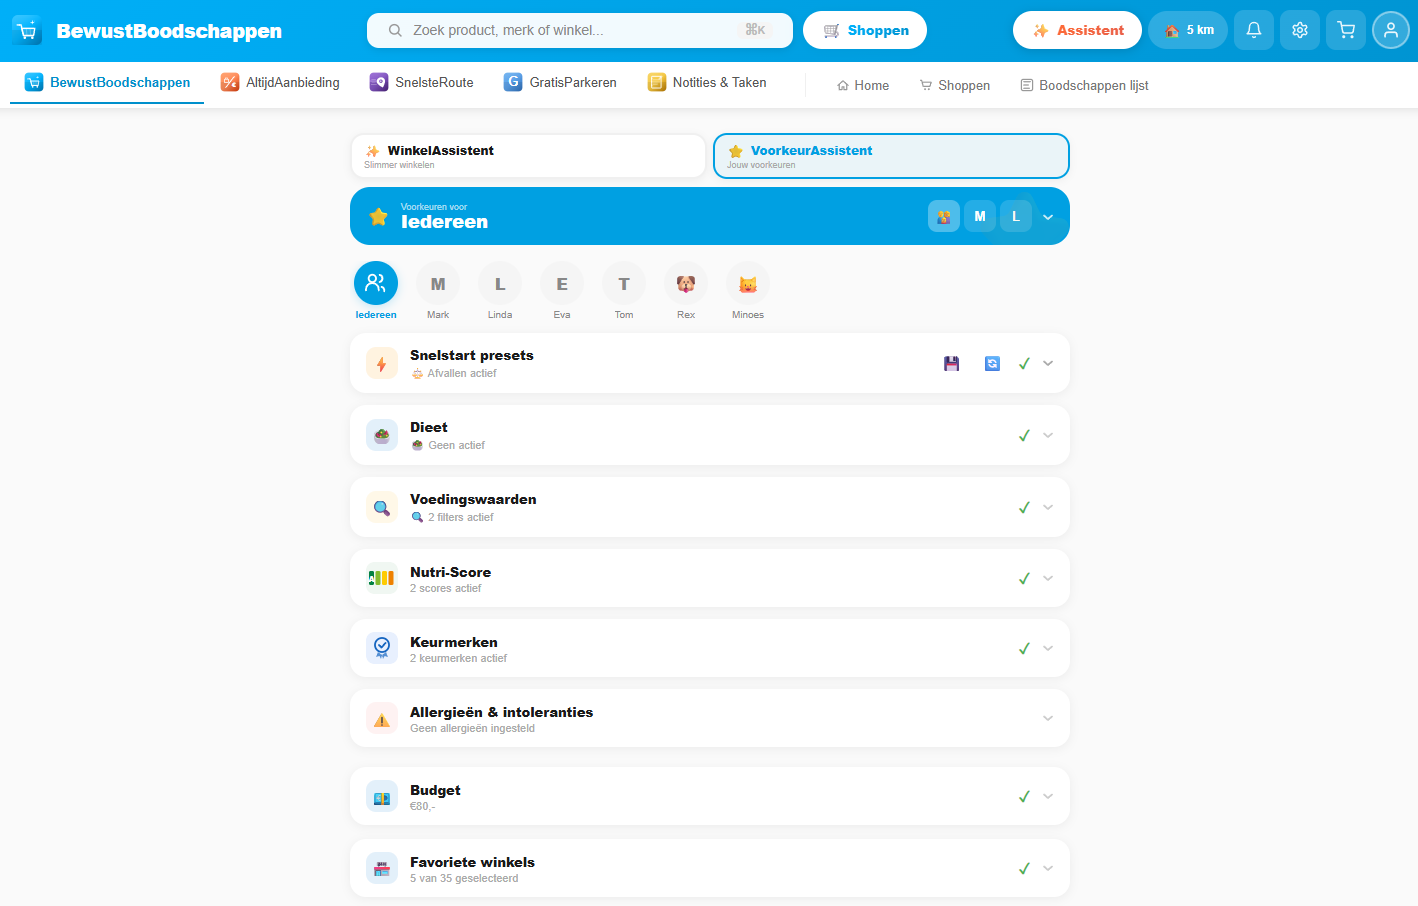The image size is (1418, 906).
Task: Expand the Allergieën & intoleranties chevron
Action: [x=1048, y=718]
